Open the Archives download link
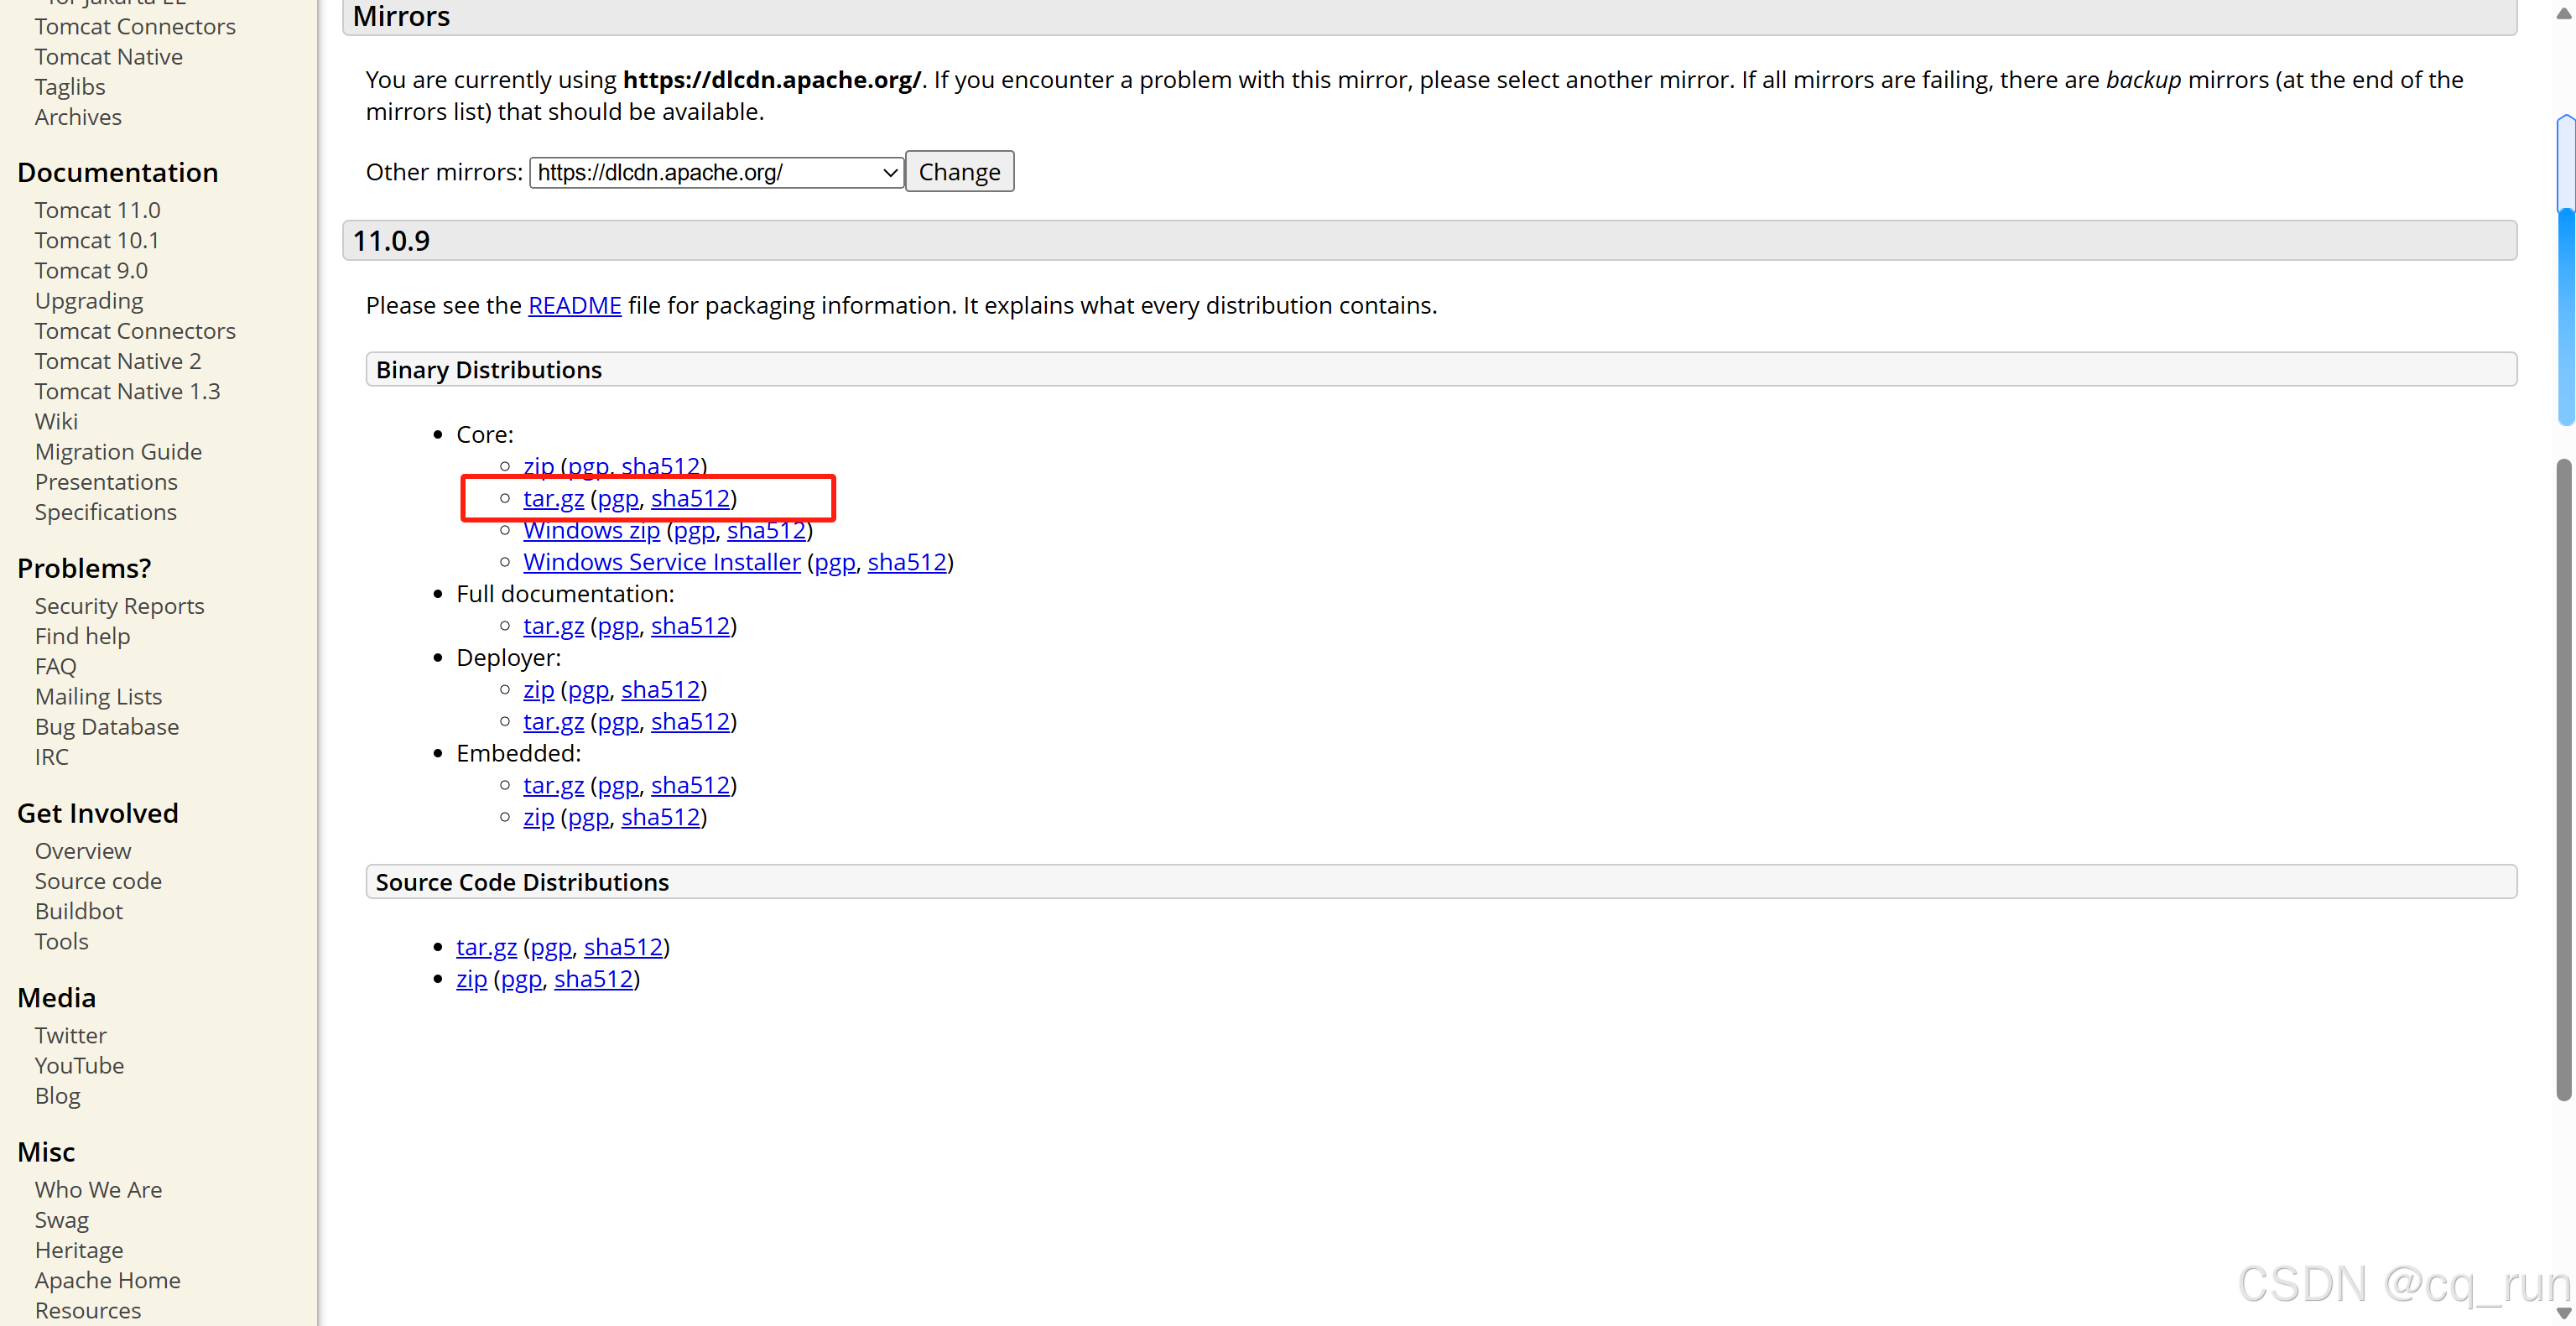Screen dimensions: 2576x1326 (78, 117)
